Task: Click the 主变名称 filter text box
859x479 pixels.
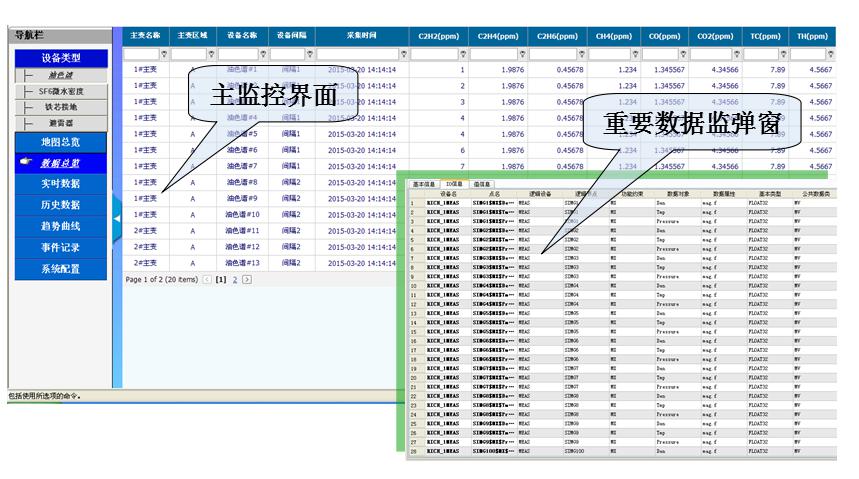Action: 141,54
